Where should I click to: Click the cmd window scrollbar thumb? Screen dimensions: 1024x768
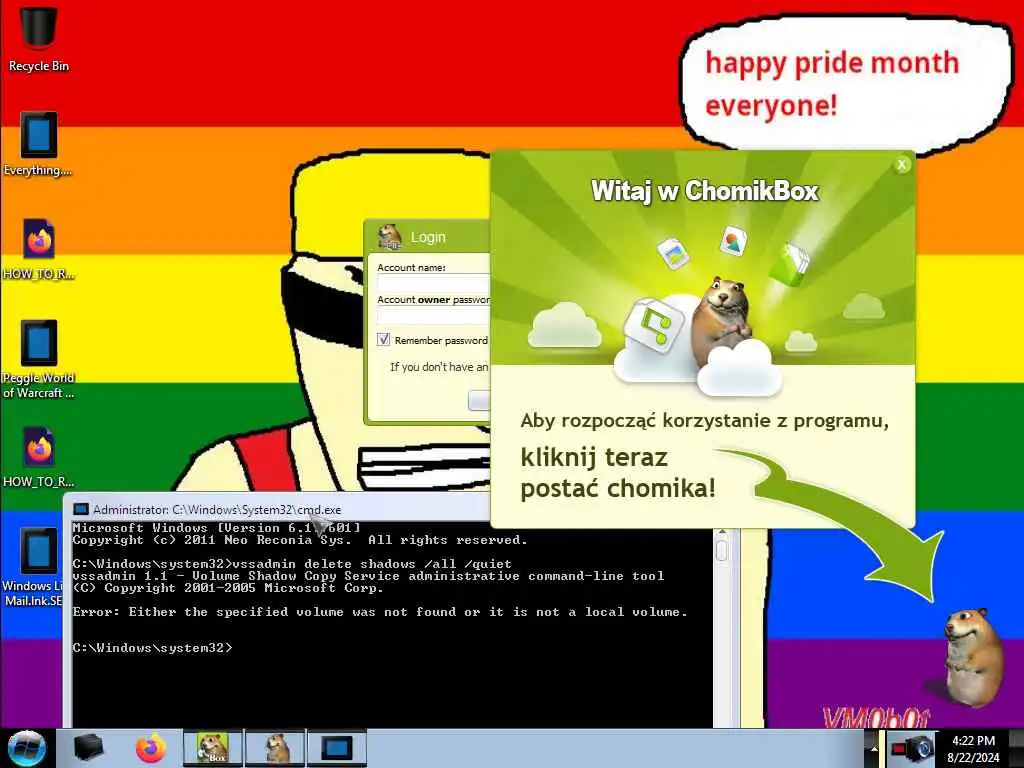[722, 550]
